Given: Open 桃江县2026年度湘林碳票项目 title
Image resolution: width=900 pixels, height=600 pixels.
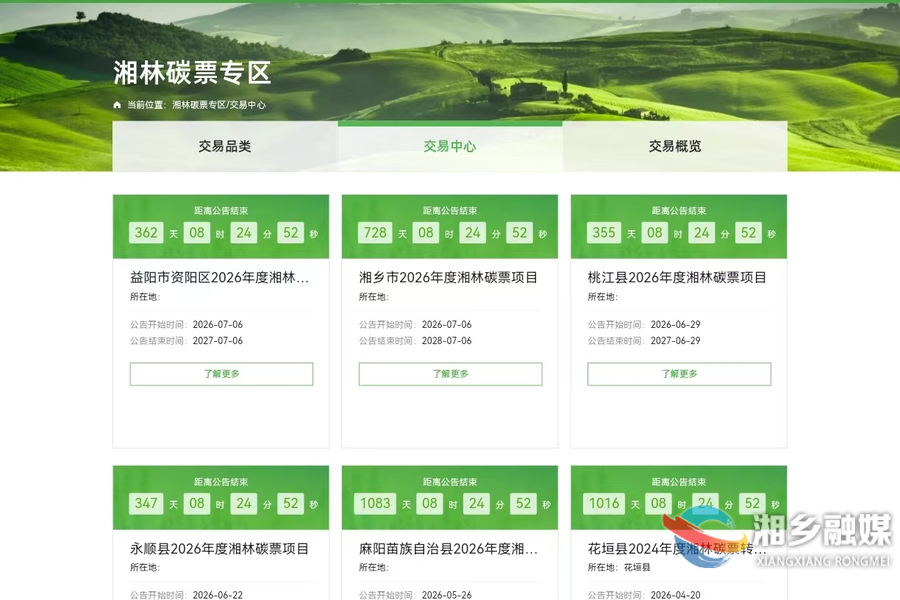Looking at the screenshot, I should (677, 278).
